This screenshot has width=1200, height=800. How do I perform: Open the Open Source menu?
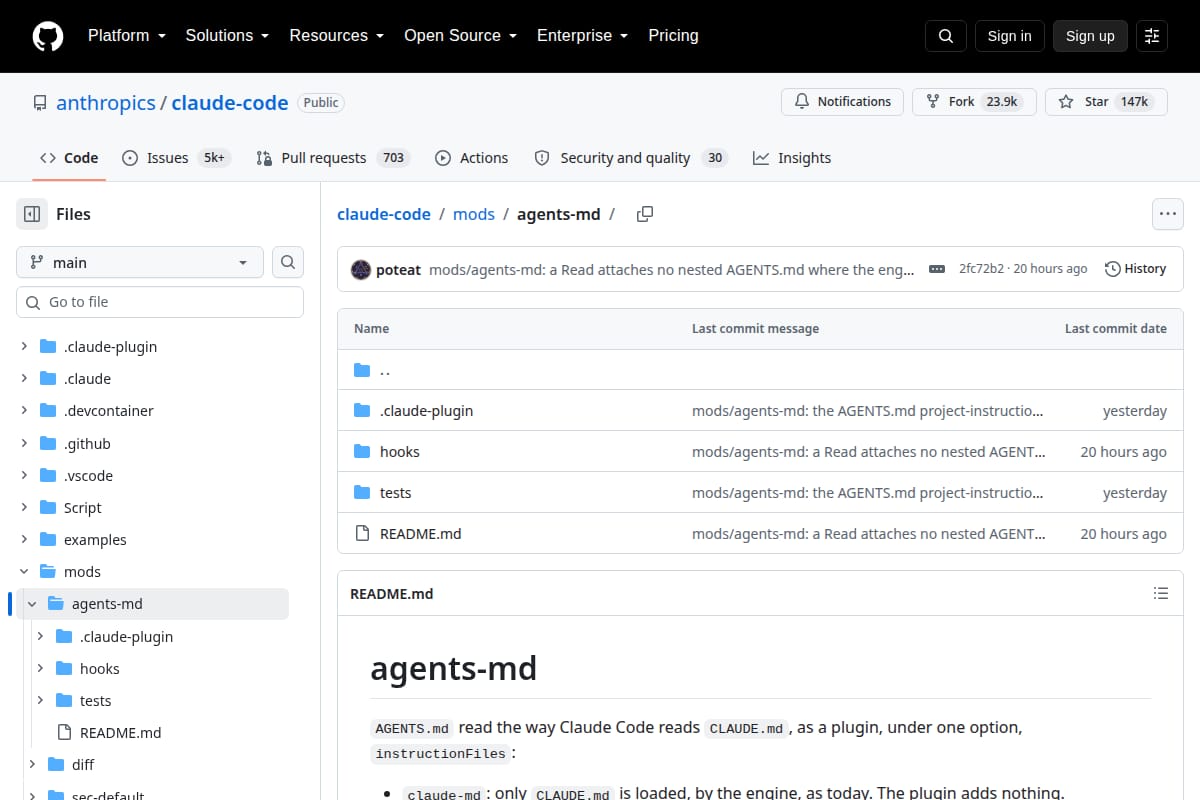(x=460, y=36)
